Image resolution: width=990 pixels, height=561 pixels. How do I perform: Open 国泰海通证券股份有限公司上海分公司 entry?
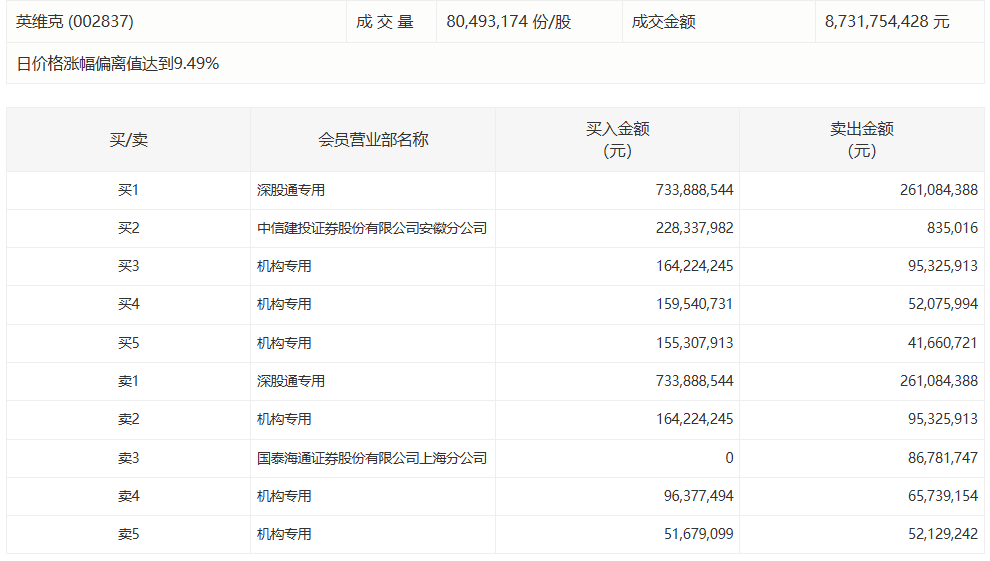click(x=372, y=458)
